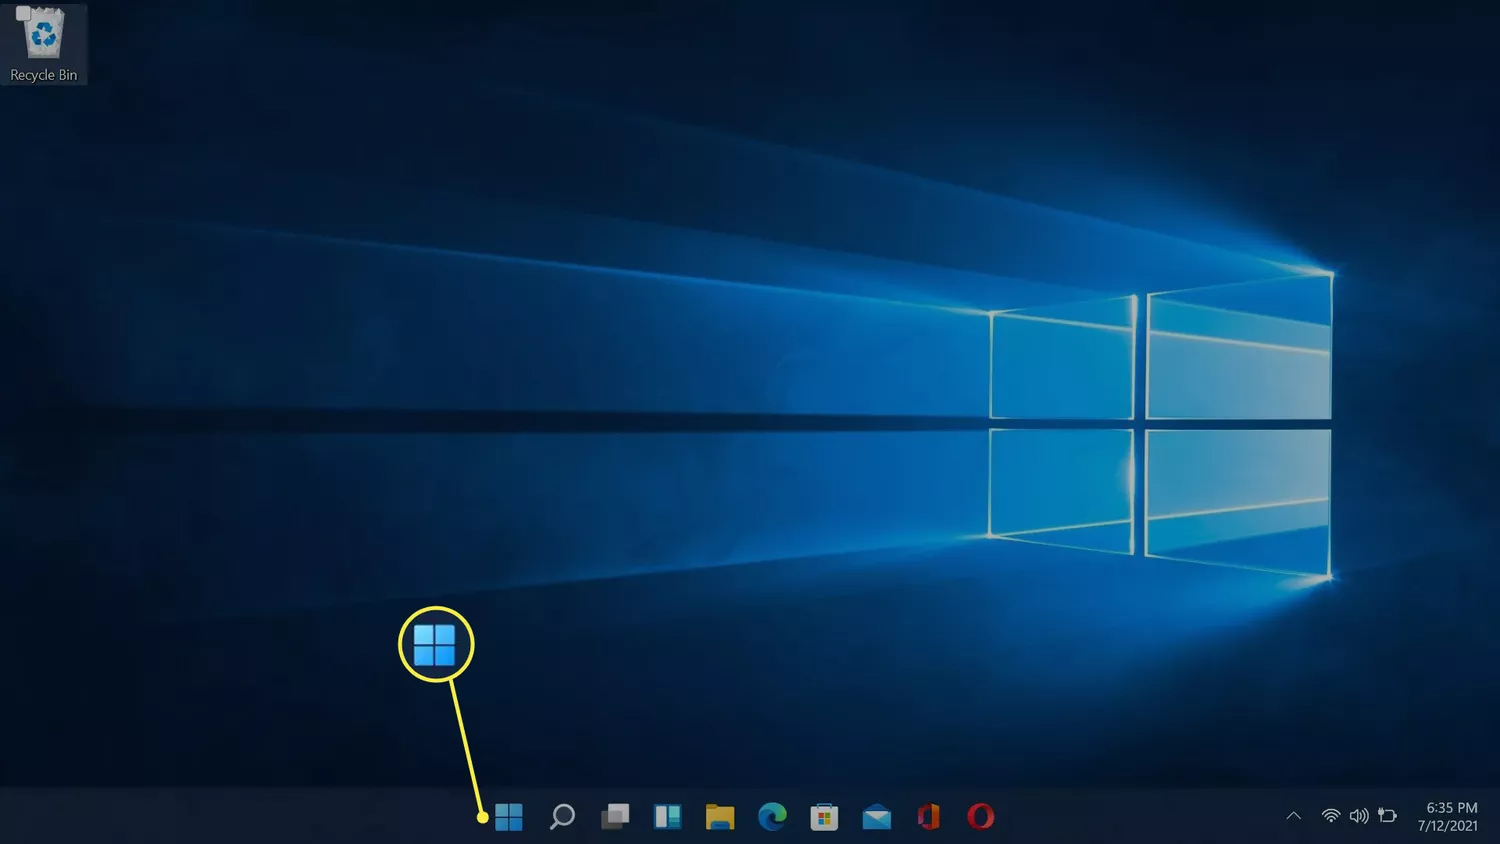
Task: Launch Microsoft Office from the taskbar
Action: 928,817
